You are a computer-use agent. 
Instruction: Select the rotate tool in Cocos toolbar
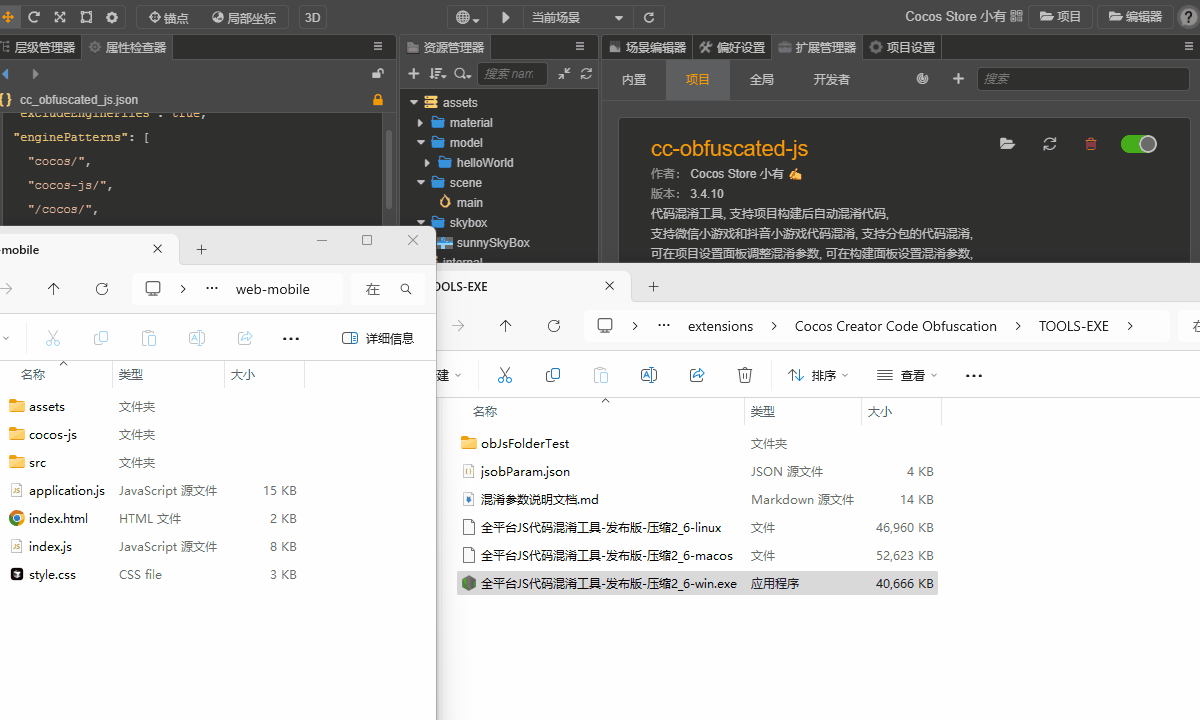coord(34,17)
